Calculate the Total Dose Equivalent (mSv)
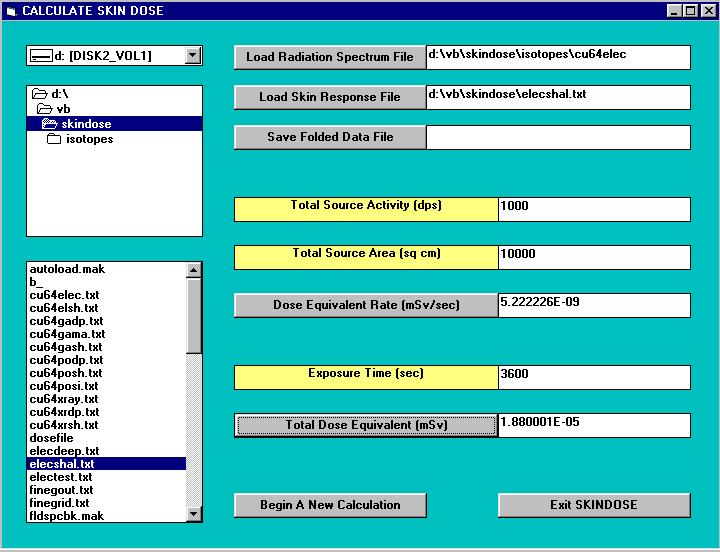The image size is (720, 552). (x=365, y=425)
